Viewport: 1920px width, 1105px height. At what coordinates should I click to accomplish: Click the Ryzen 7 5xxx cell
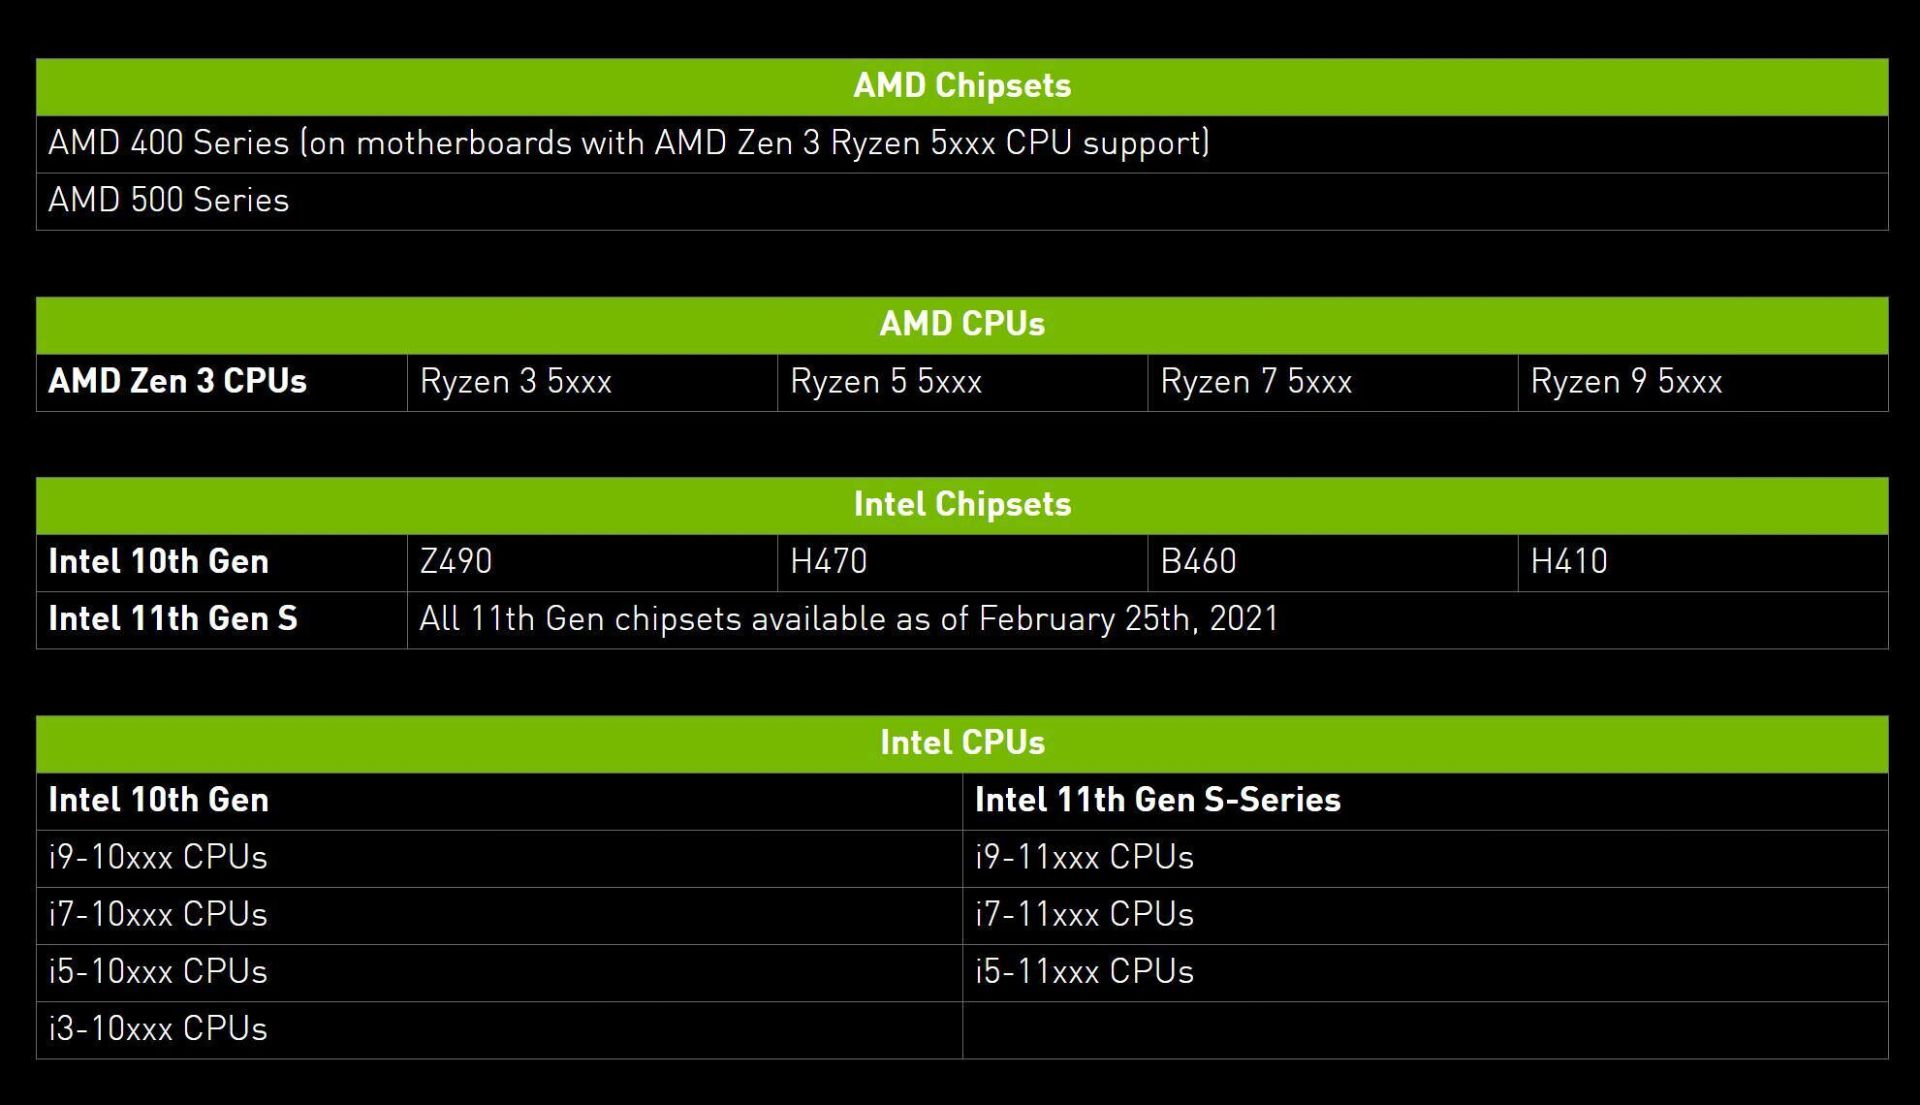1256,382
